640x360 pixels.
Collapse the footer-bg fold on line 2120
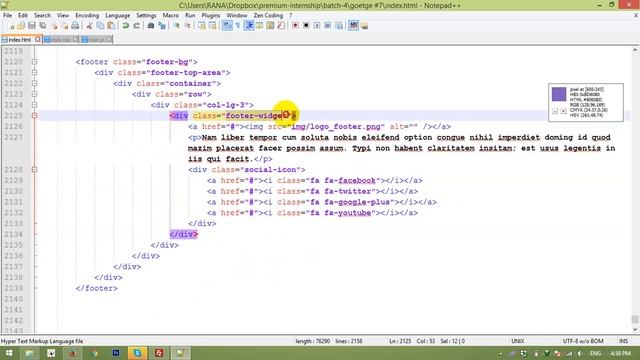[x=34, y=62]
